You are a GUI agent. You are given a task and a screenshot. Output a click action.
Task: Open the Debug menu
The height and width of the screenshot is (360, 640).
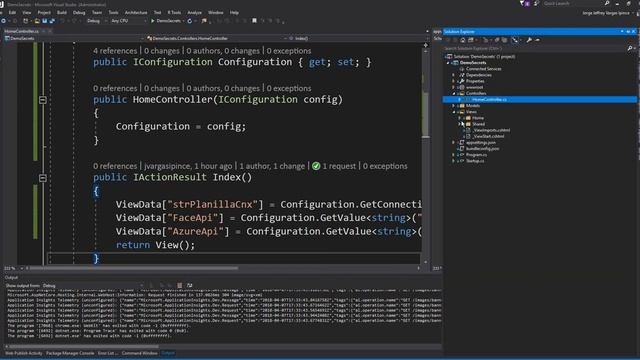[x=79, y=13]
